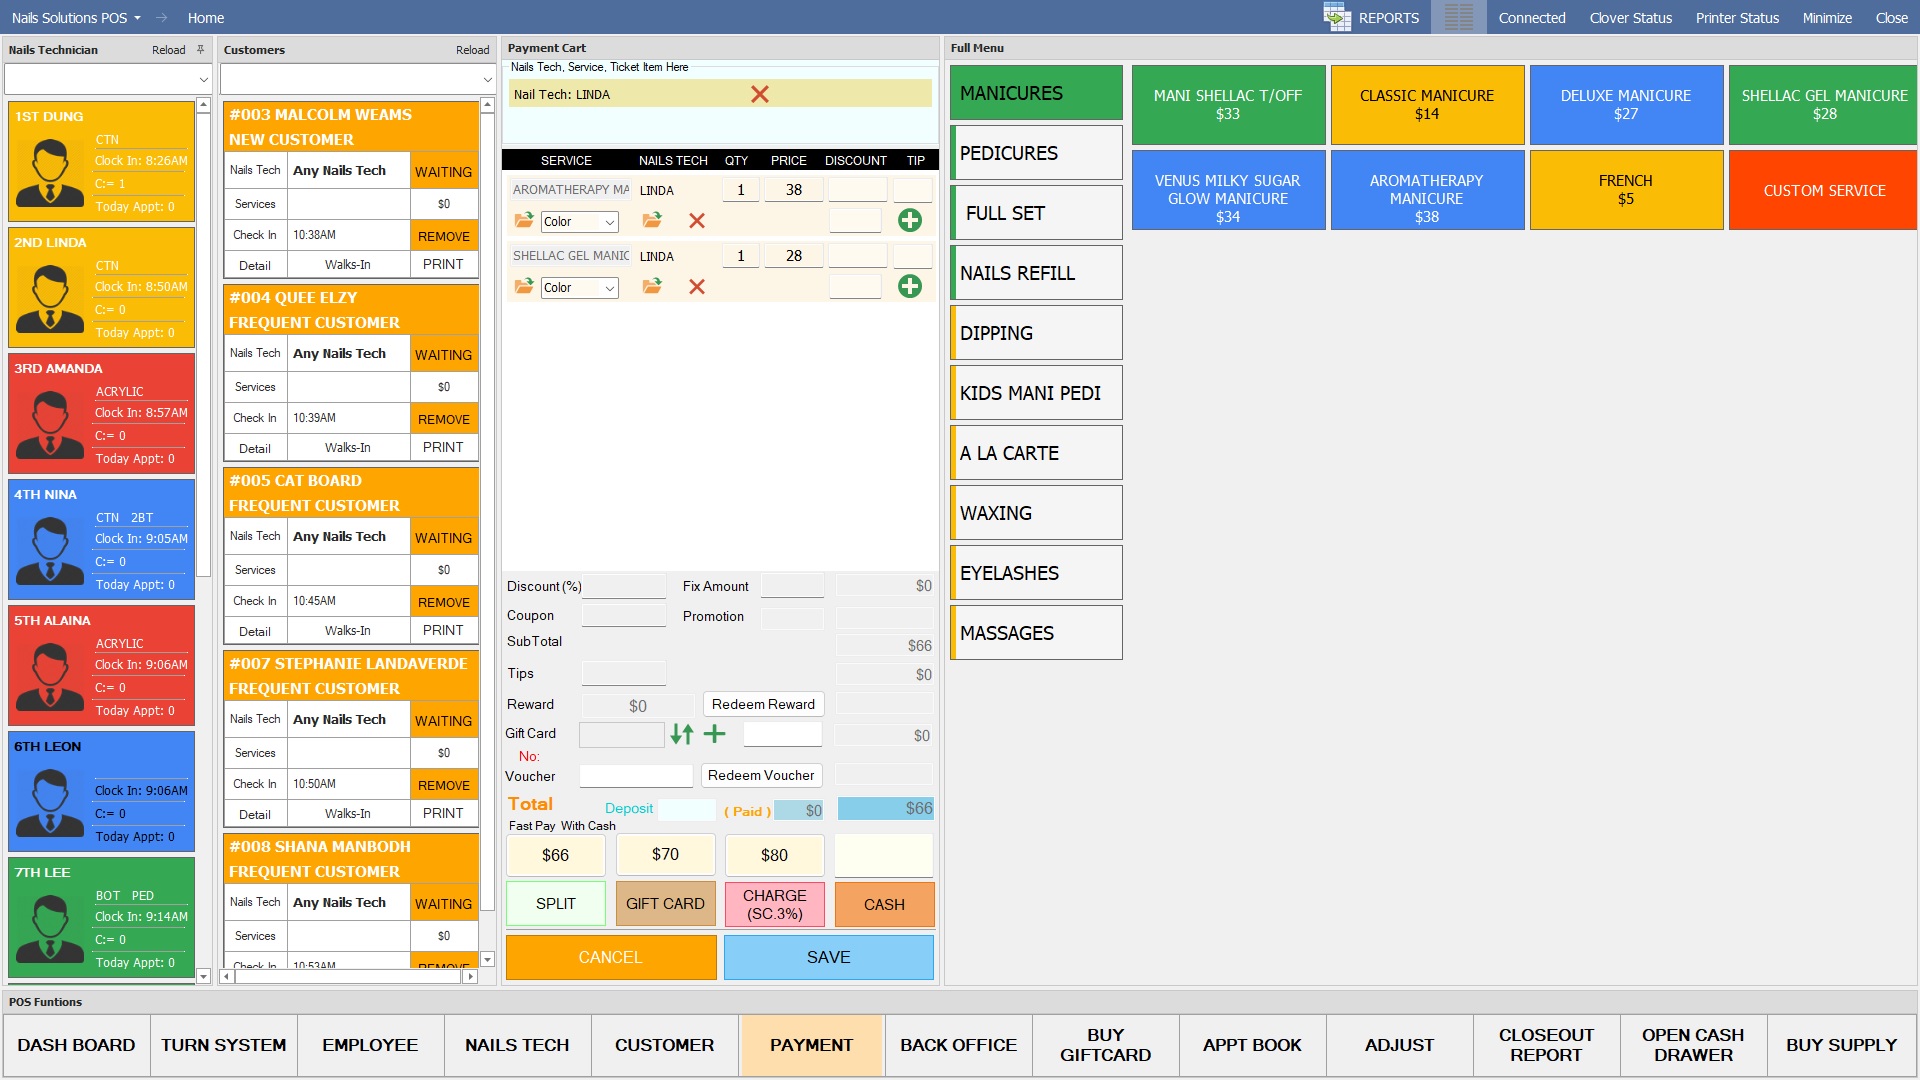Click the delete icon for SHELLAC GEL service
The width and height of the screenshot is (1920, 1080).
tap(696, 286)
